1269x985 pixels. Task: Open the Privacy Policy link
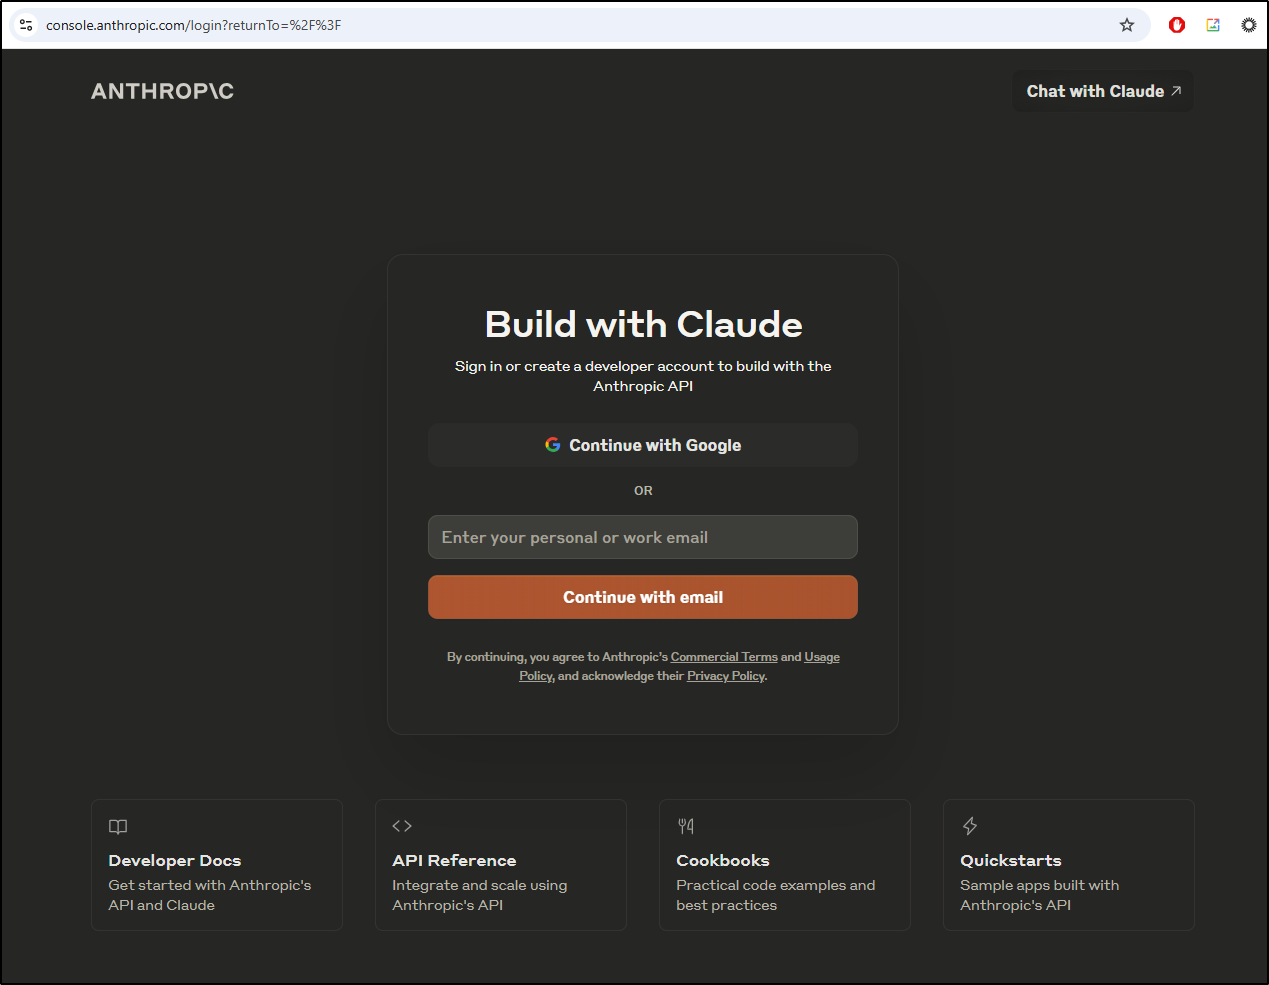[x=726, y=676]
